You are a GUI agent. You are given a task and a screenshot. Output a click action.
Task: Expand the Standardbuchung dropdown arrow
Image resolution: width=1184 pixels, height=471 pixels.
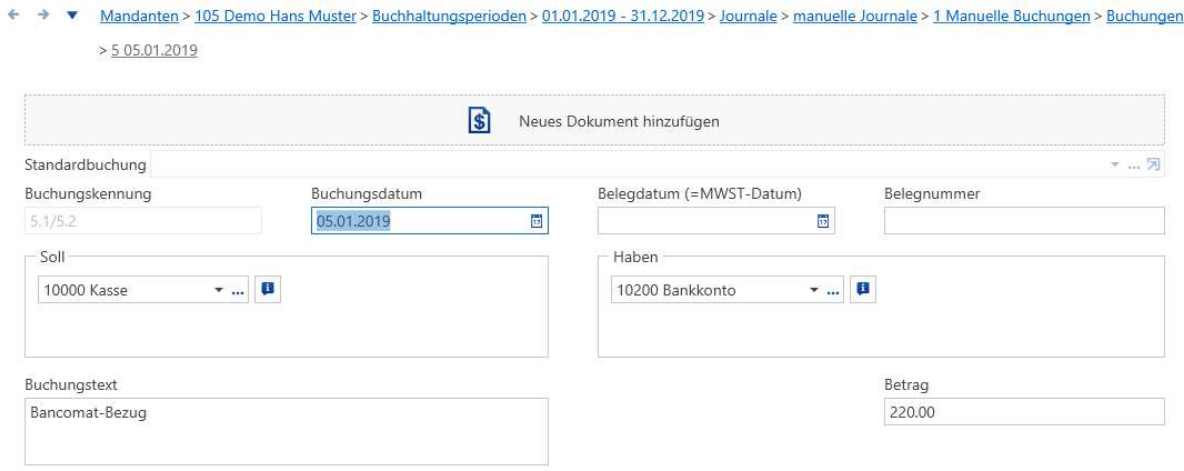tap(1115, 165)
